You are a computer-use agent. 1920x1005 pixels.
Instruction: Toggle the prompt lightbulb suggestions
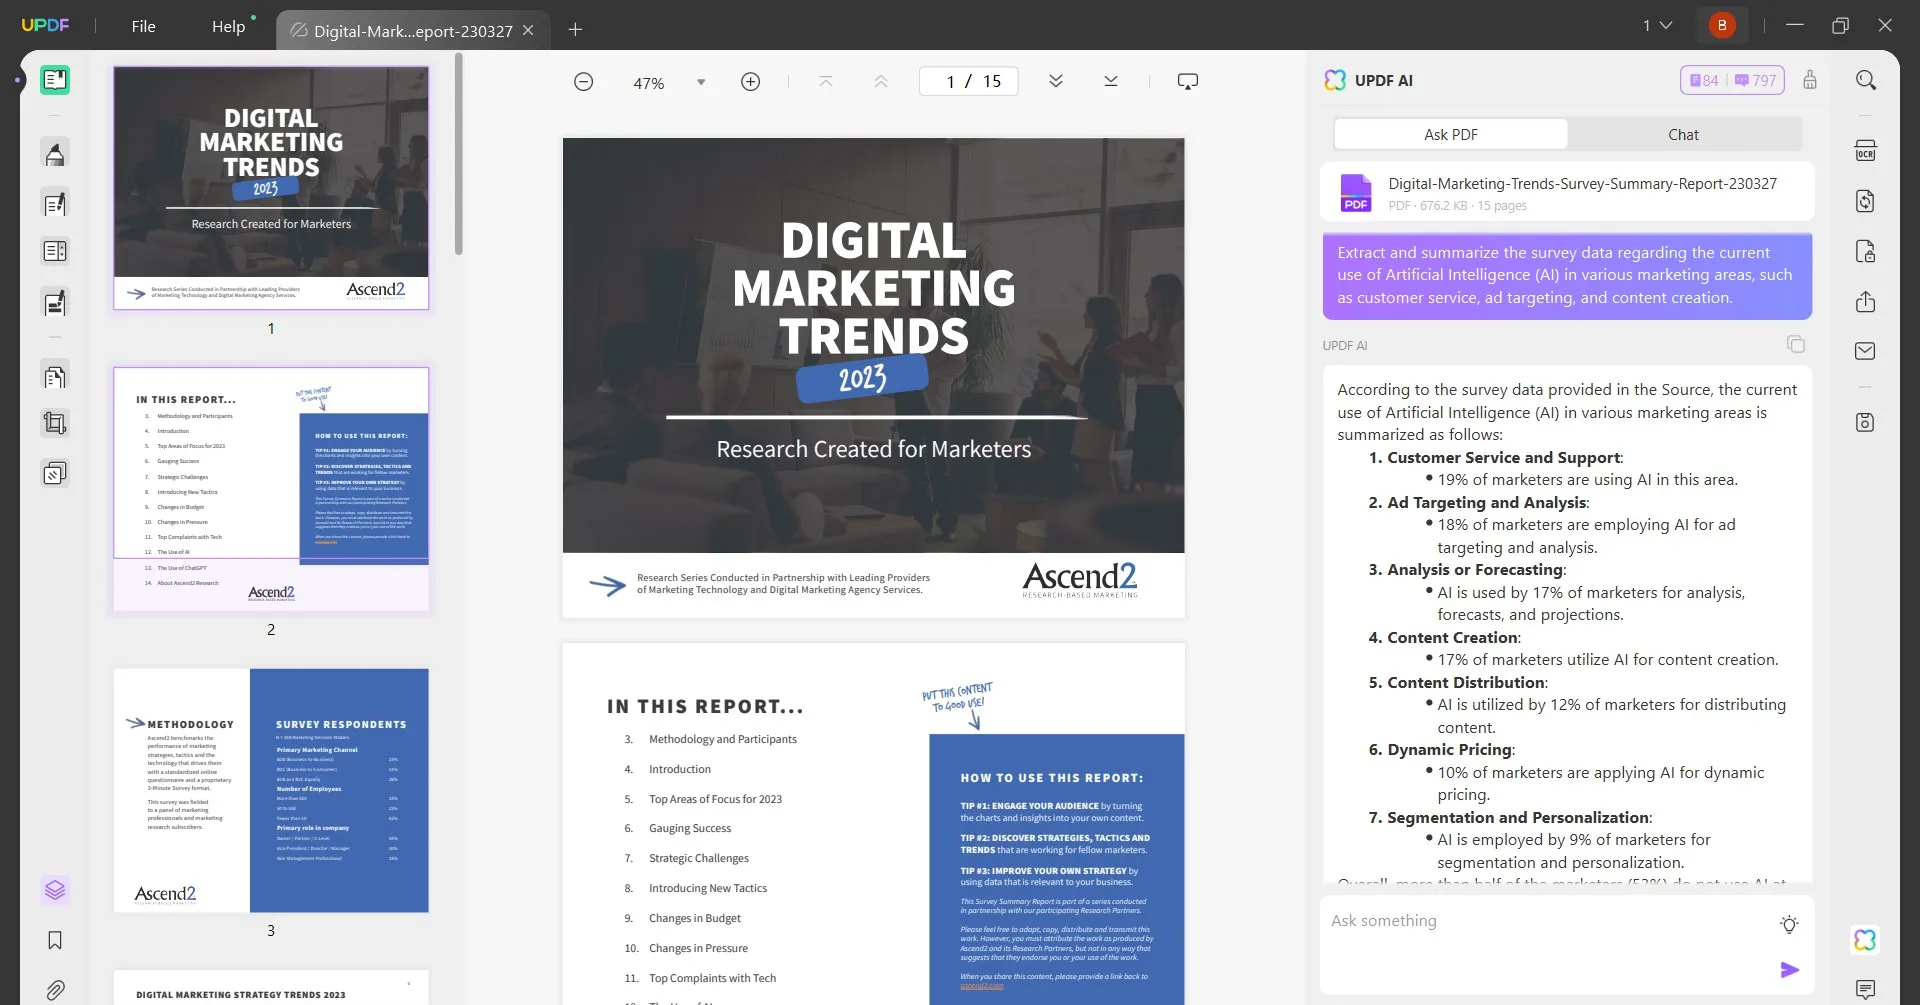[1789, 924]
